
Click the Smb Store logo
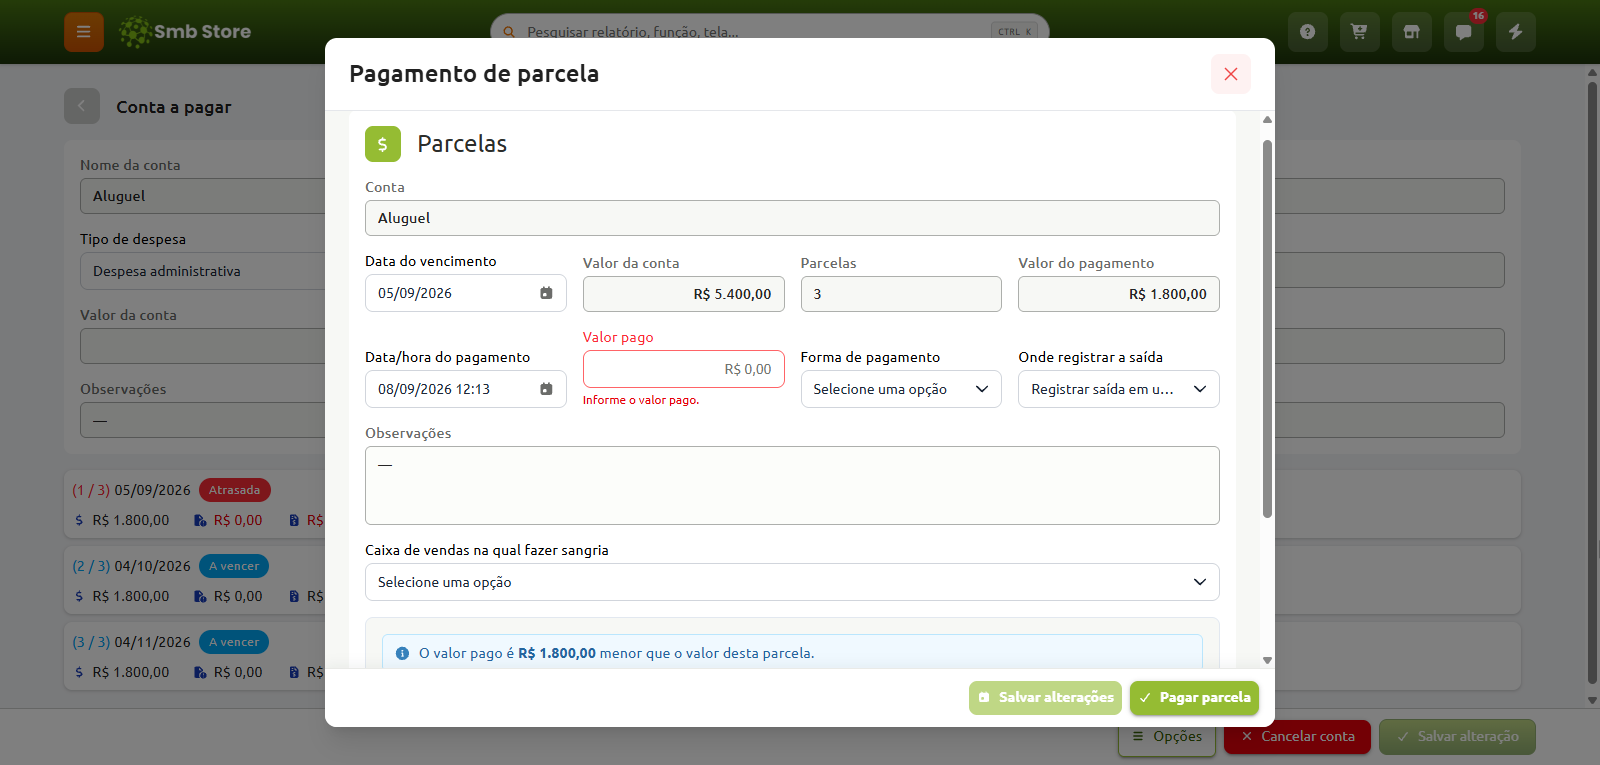click(185, 32)
